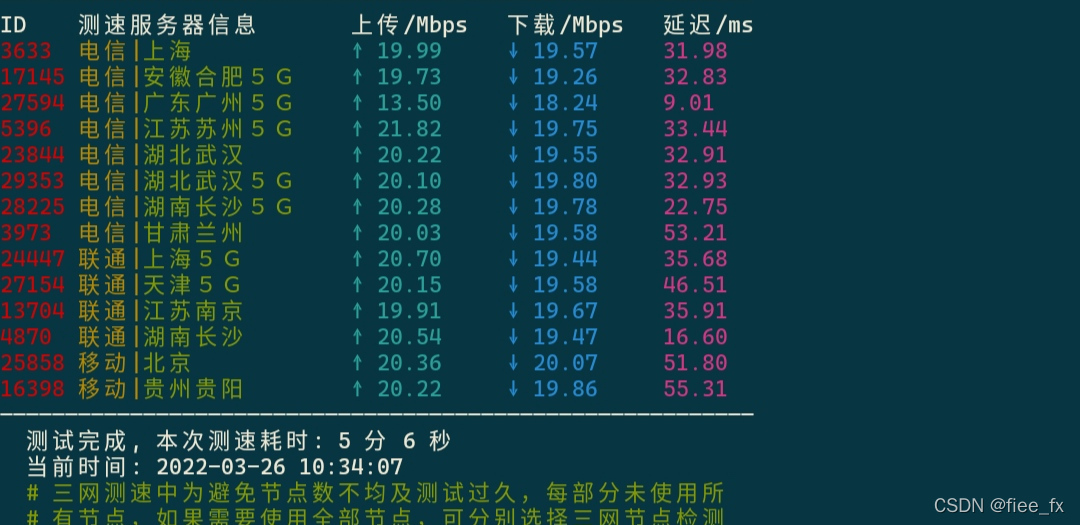
Task: Click the download arrow beside 20.07
Action: tap(513, 363)
